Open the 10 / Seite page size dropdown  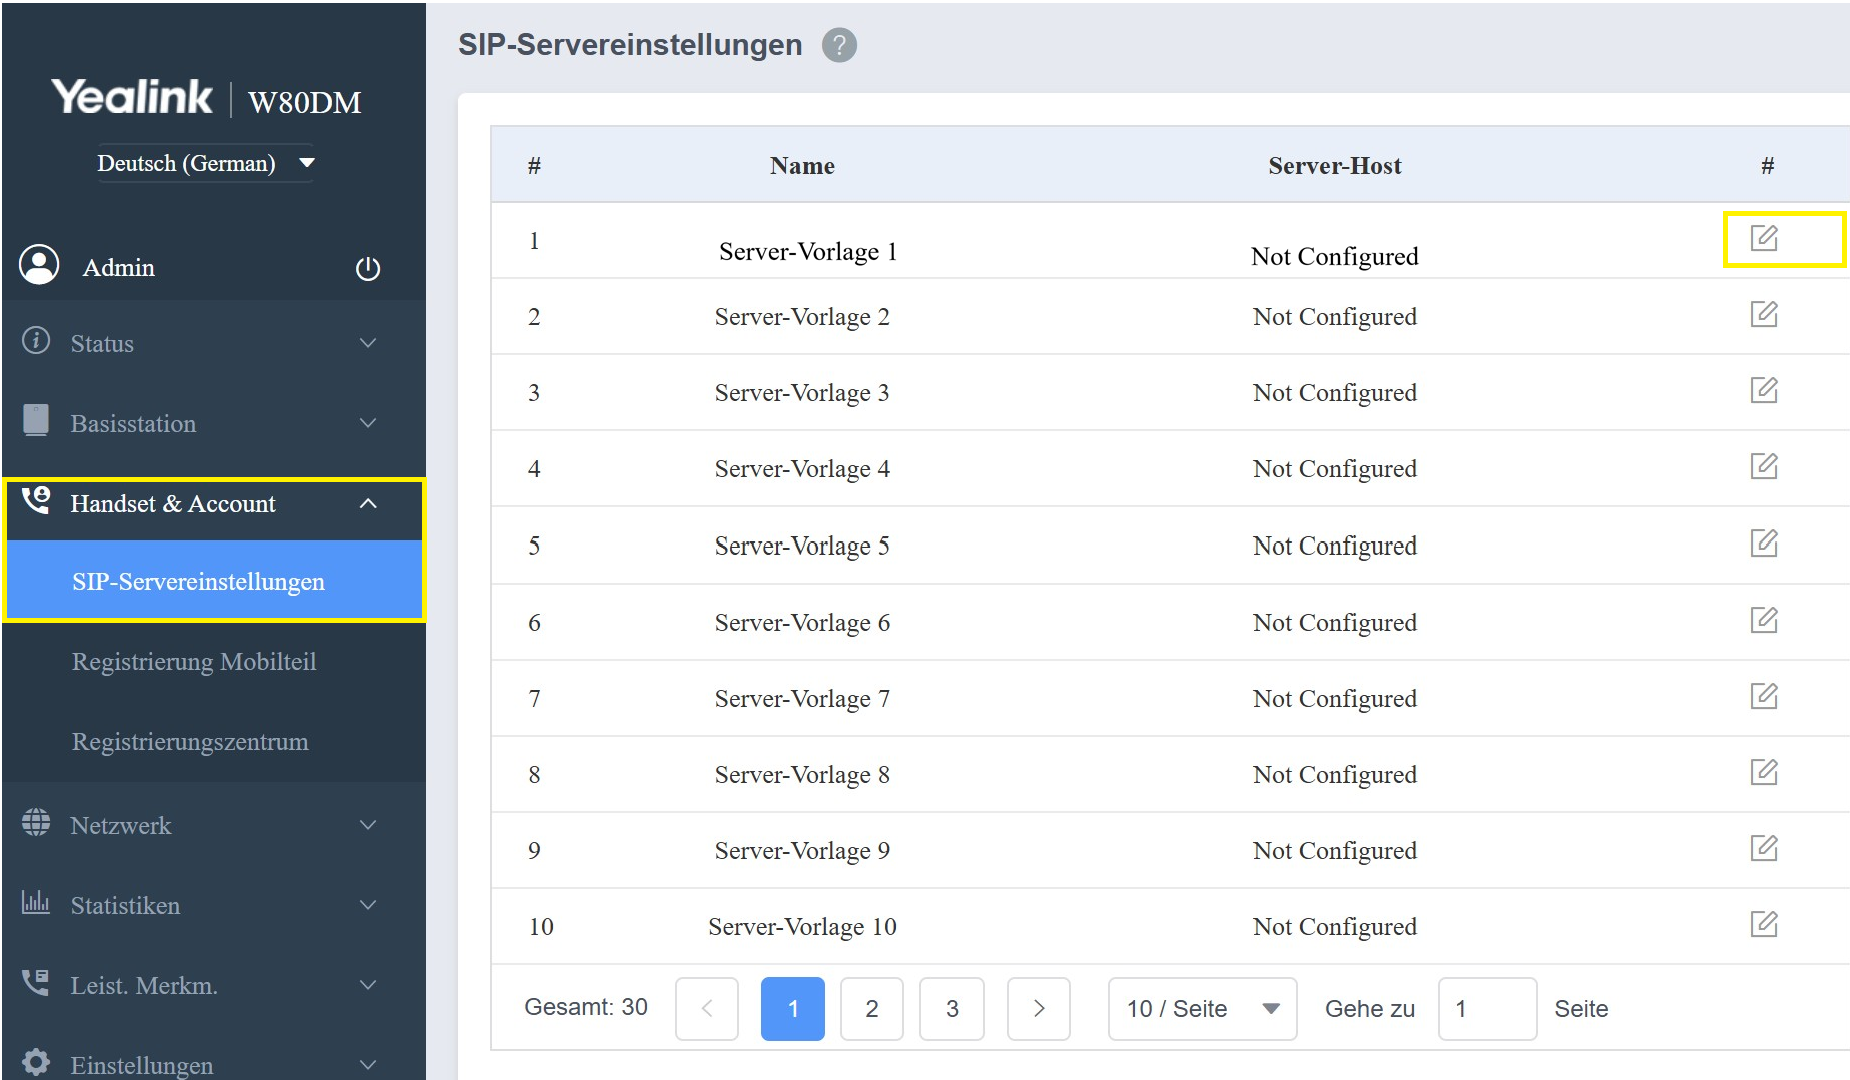(1202, 1008)
